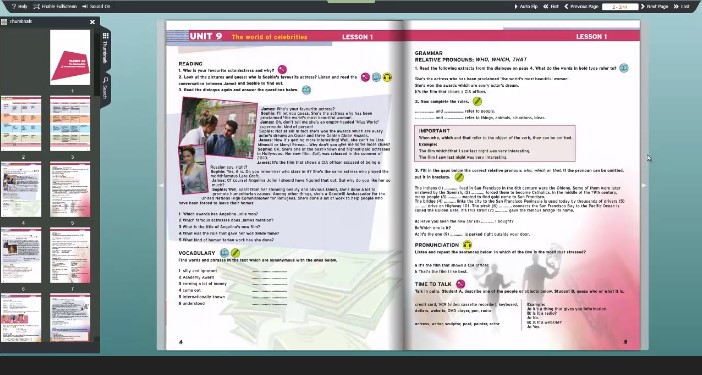This screenshot has height=375, width=702.
Task: Go to Next Page
Action: click(x=655, y=6)
